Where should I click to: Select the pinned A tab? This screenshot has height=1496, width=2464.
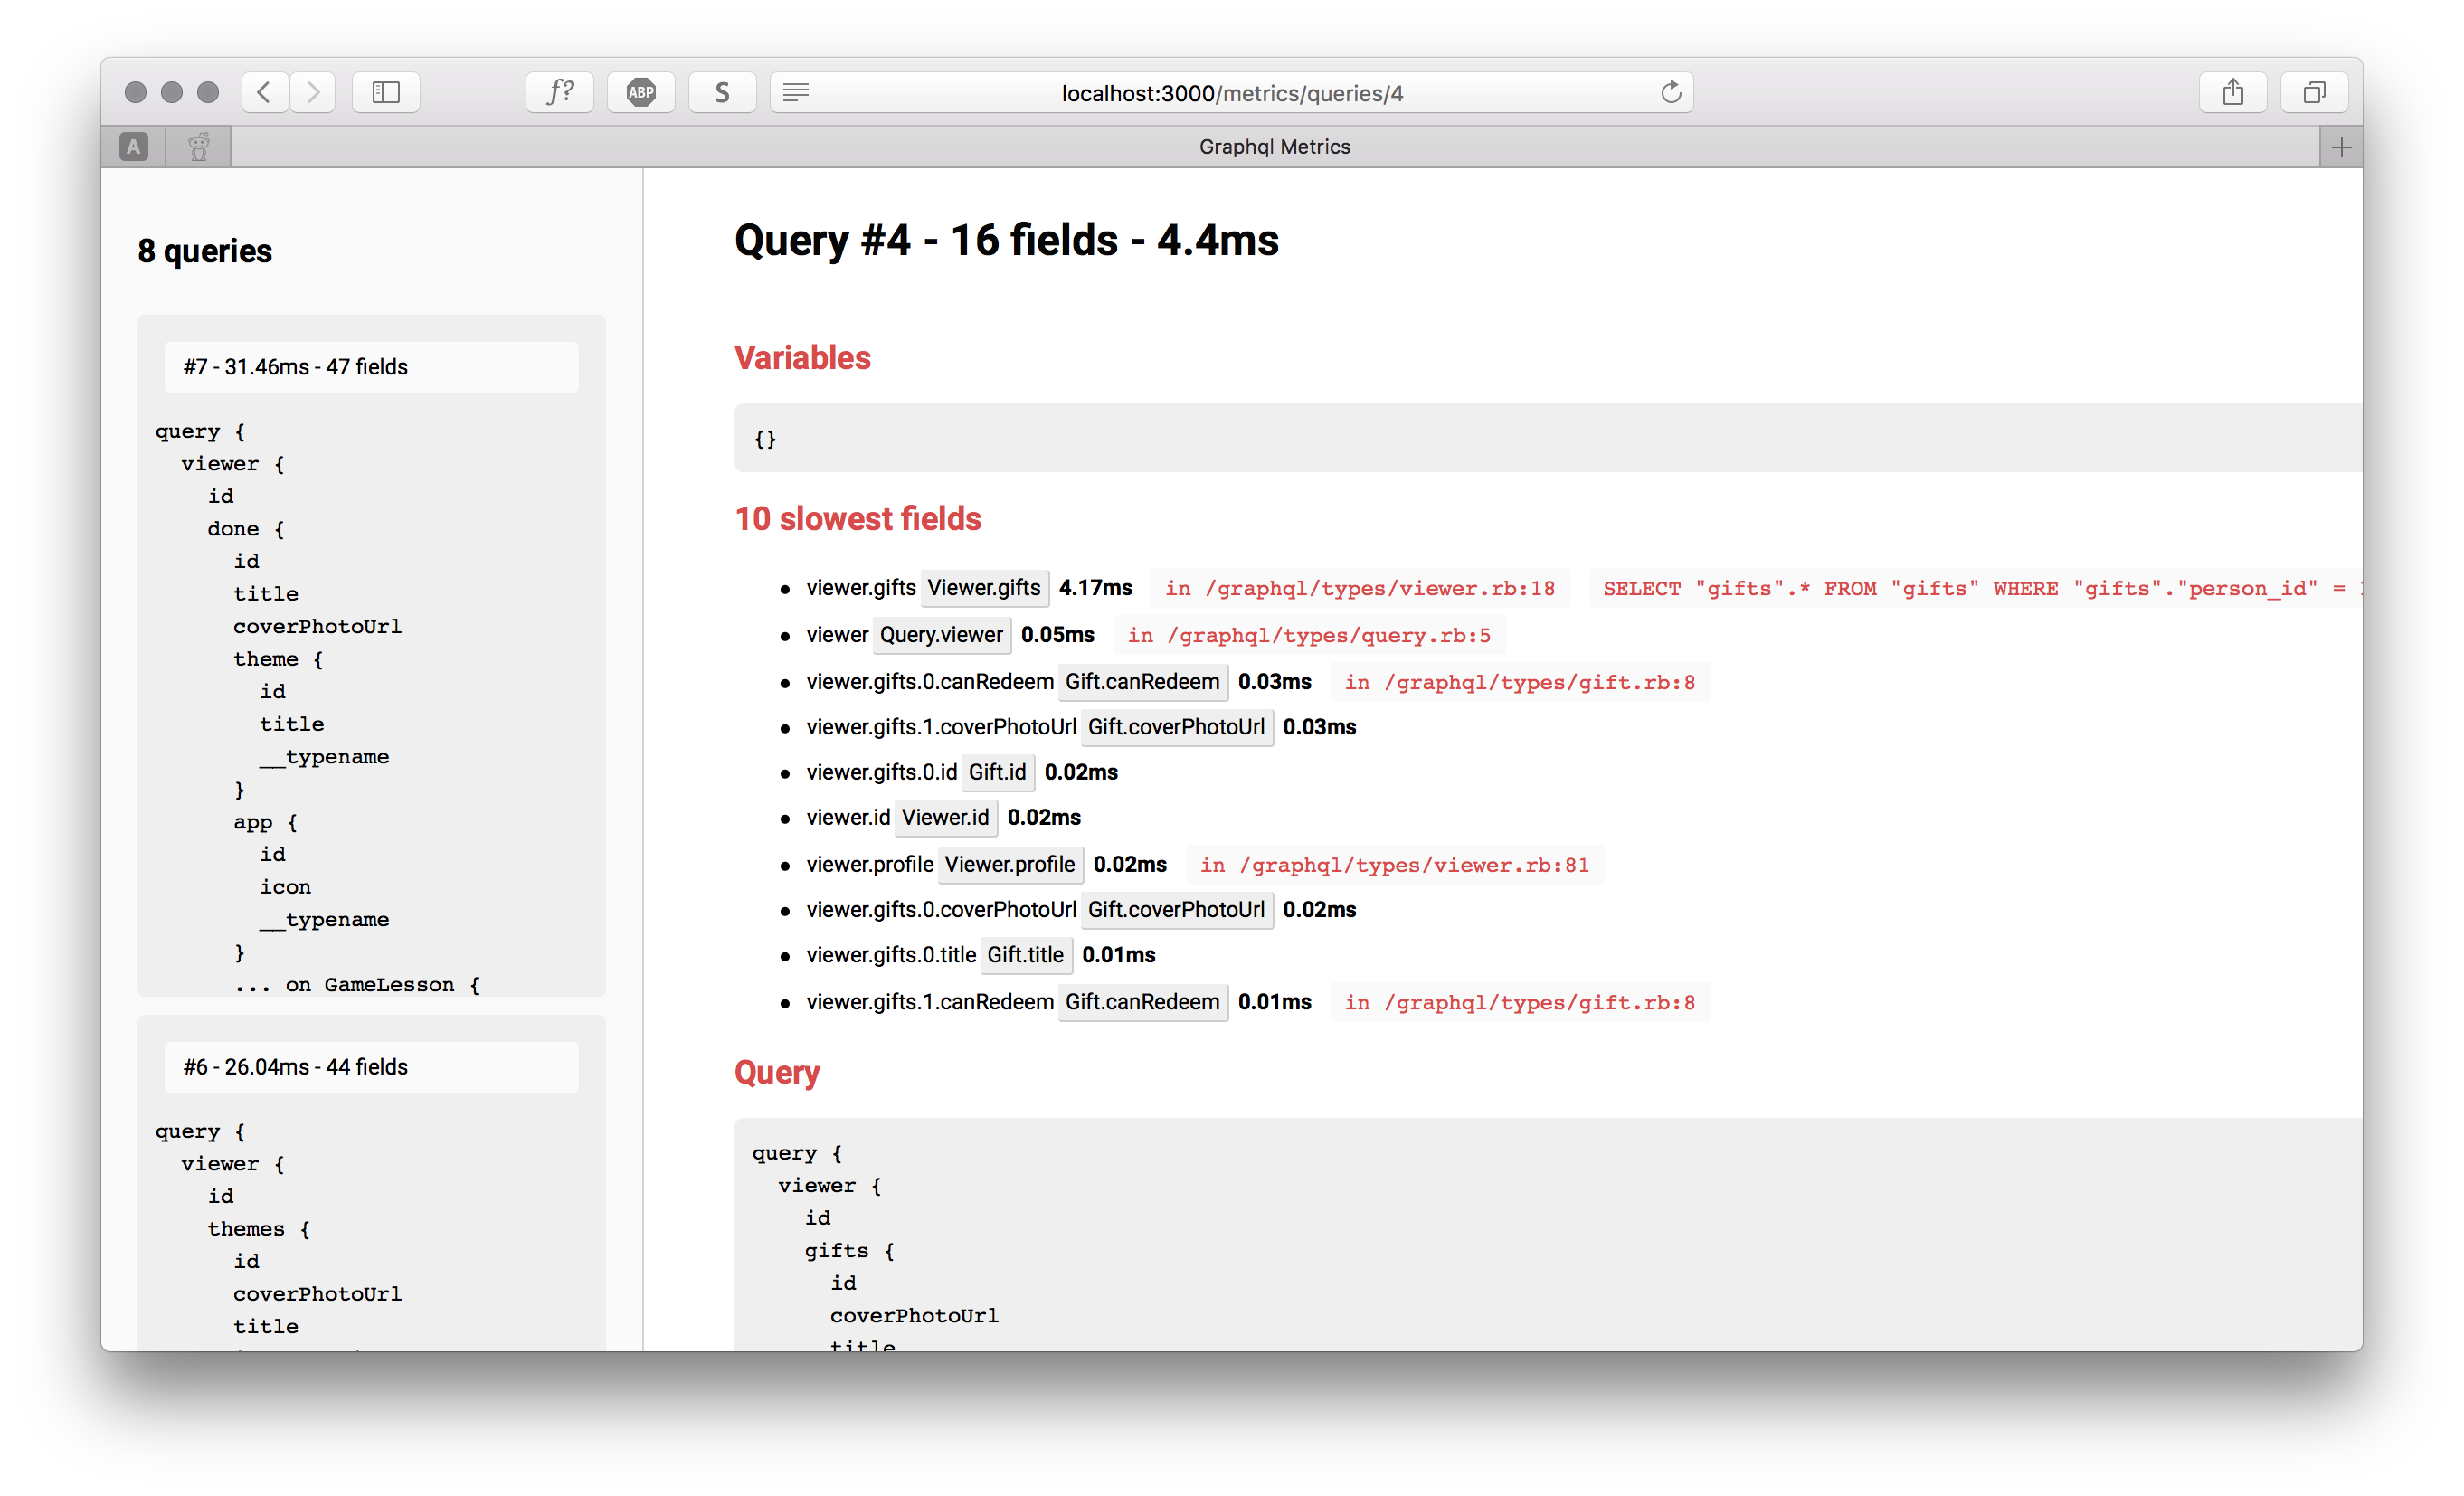pos(134,147)
